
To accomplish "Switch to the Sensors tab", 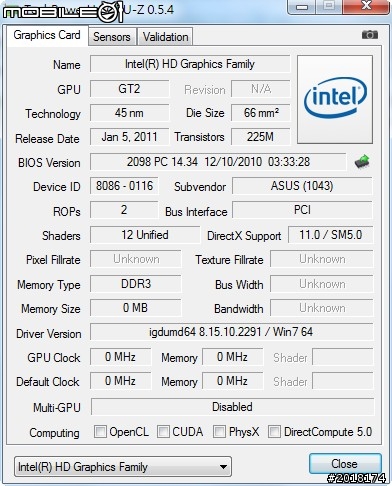I will [x=112, y=37].
